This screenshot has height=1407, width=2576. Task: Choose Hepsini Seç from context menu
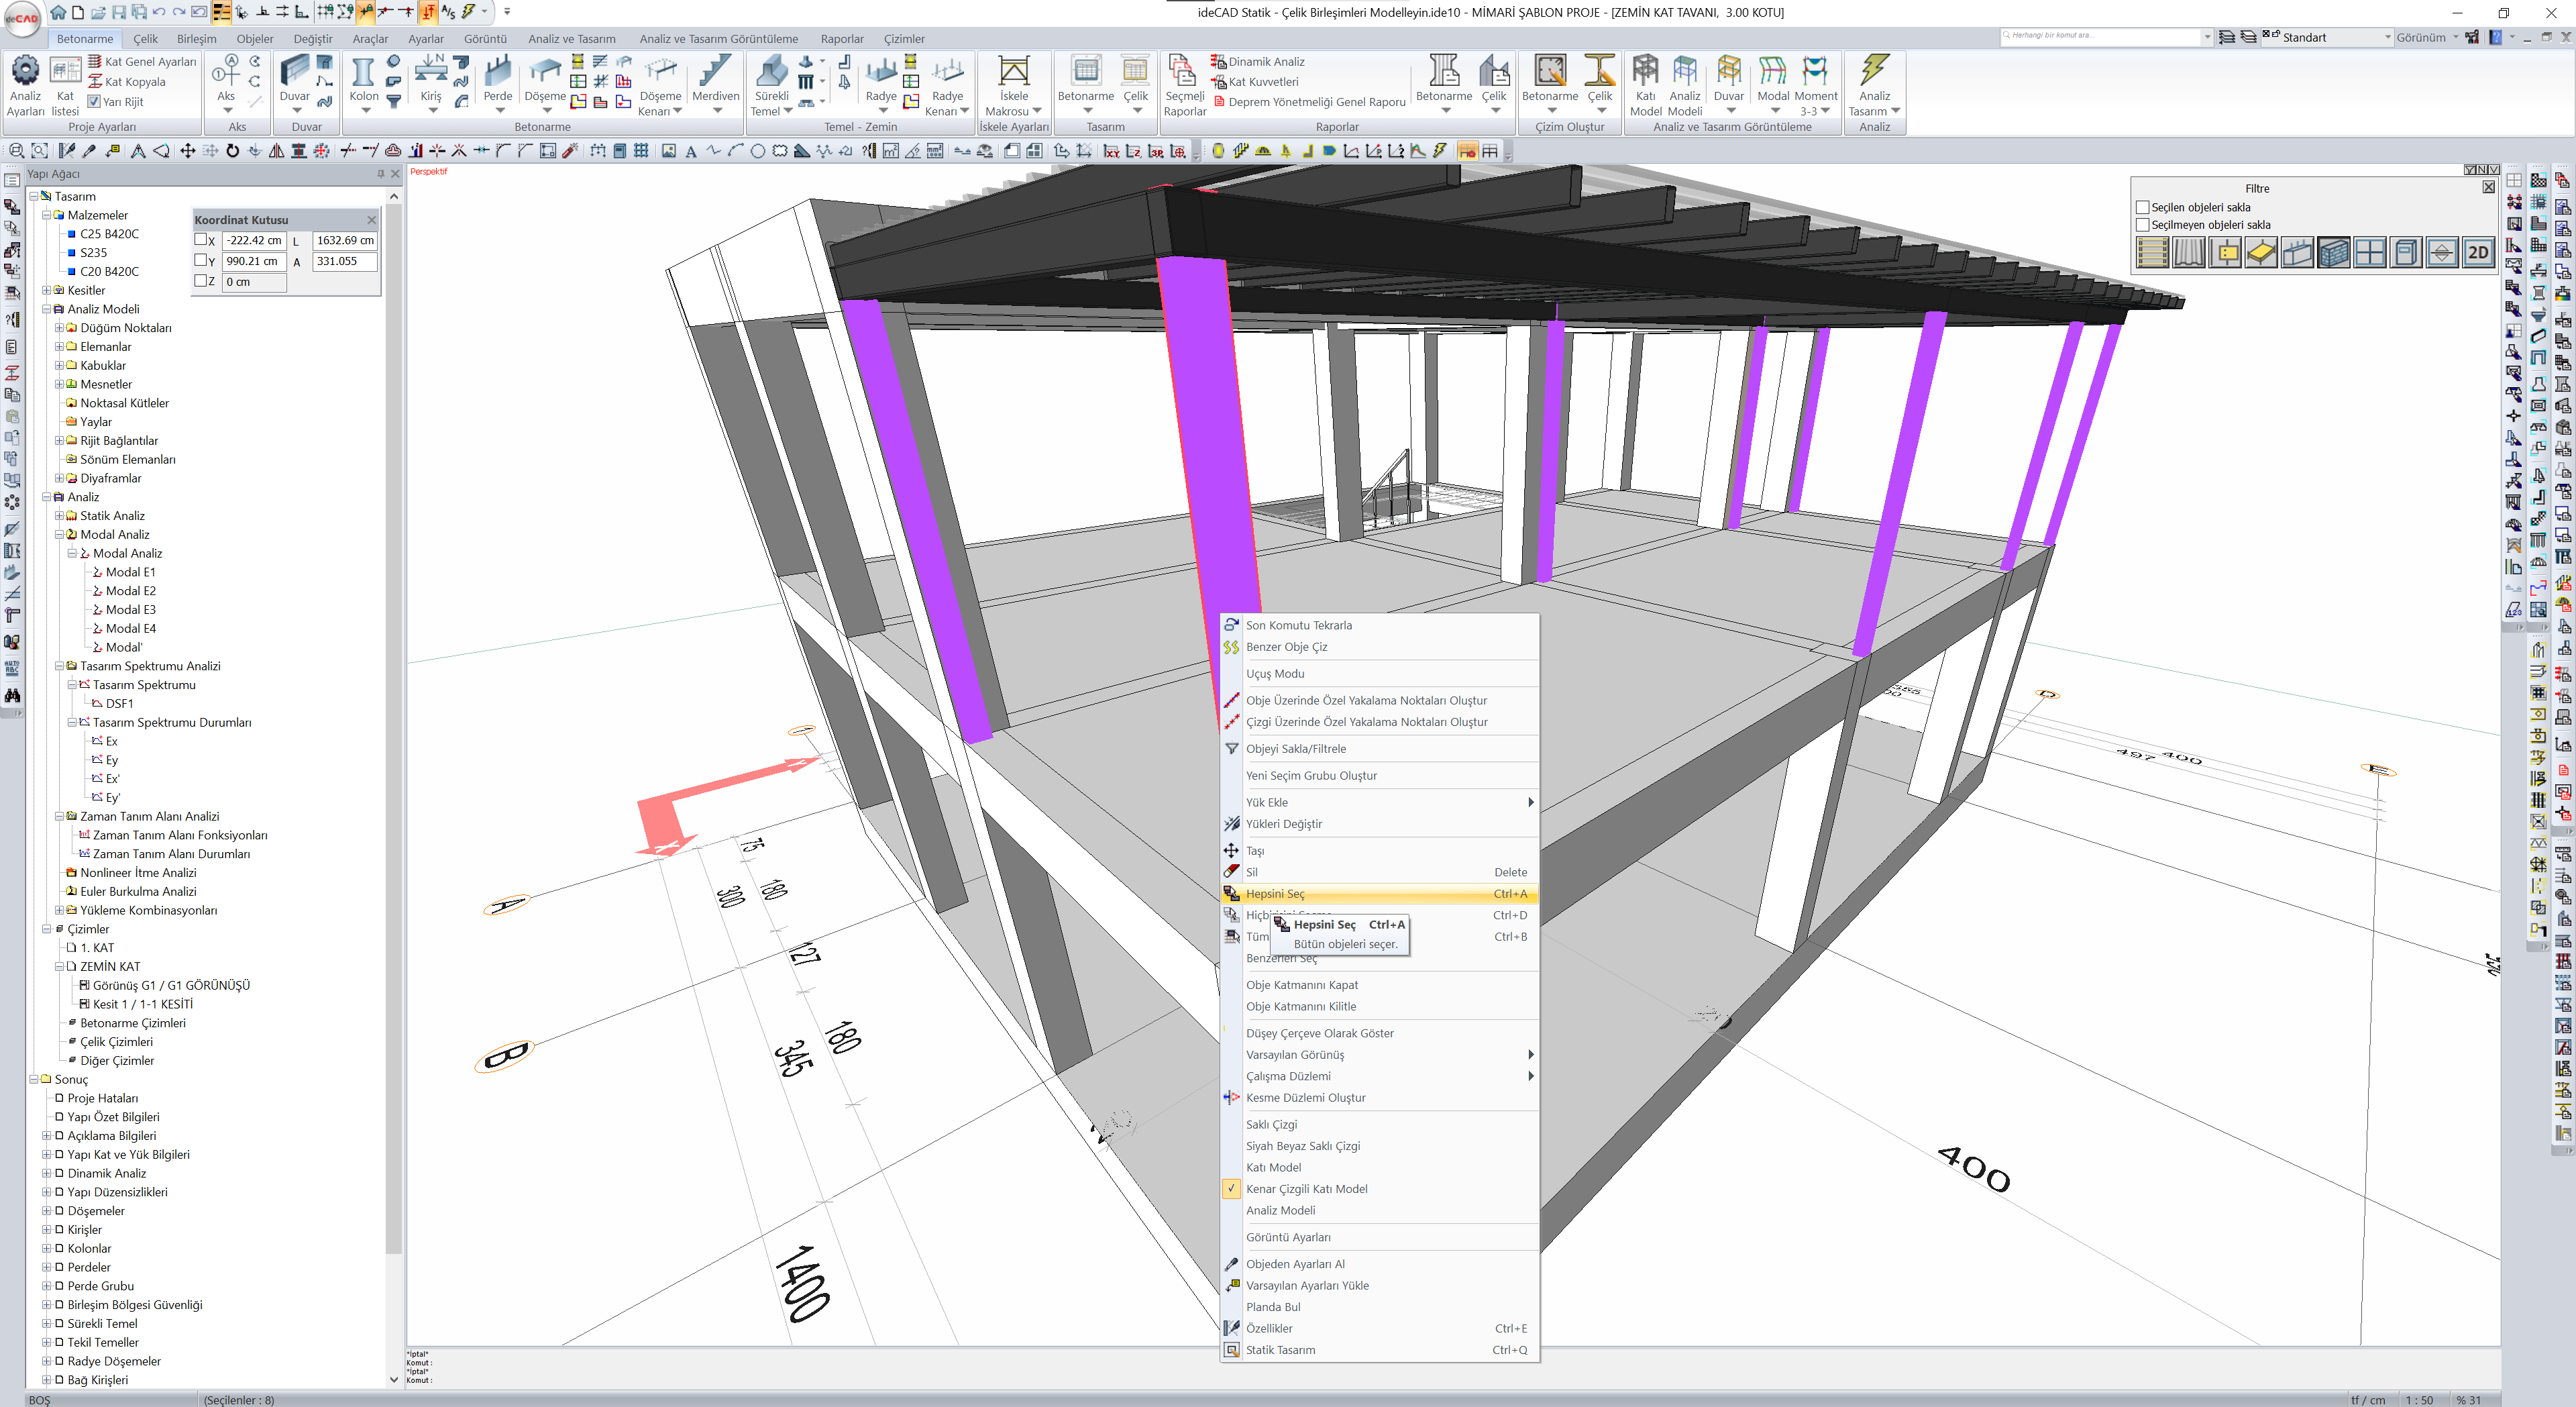(1275, 894)
